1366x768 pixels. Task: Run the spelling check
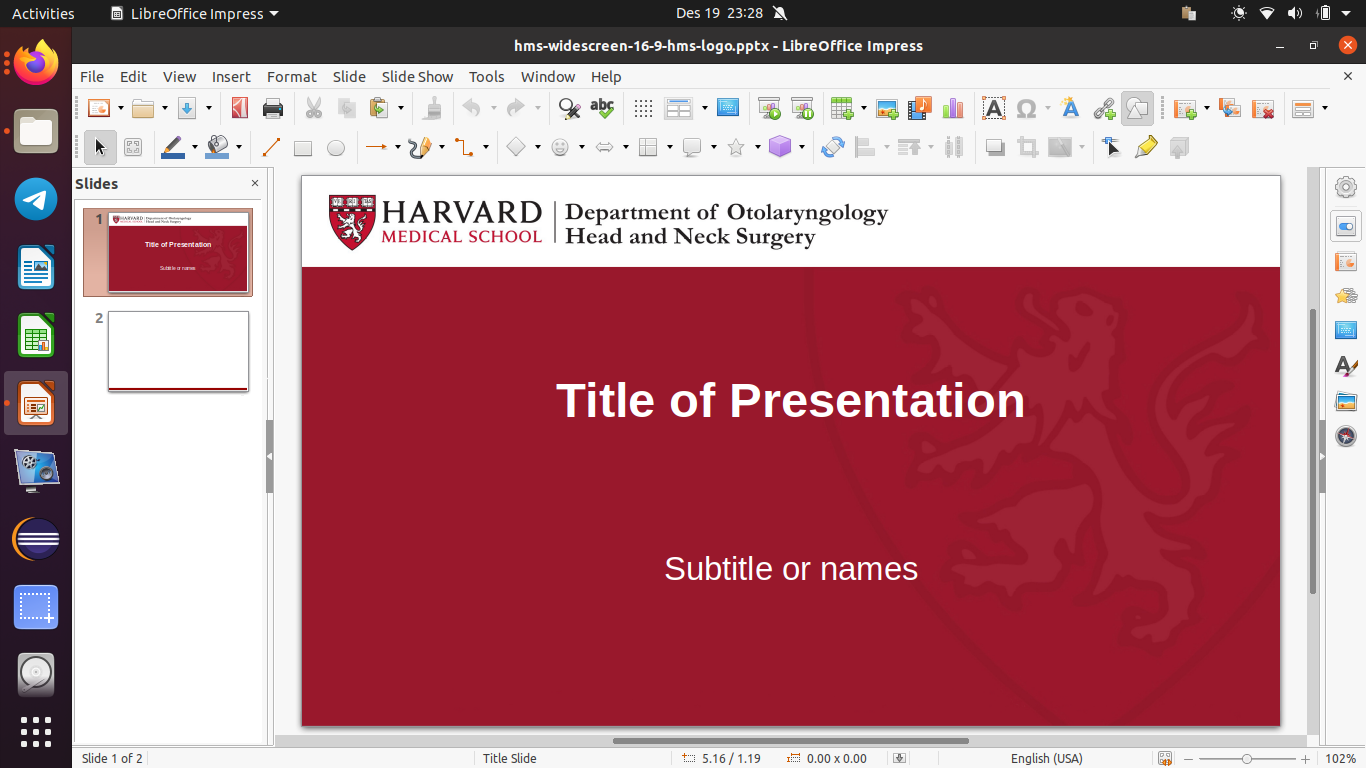point(602,108)
